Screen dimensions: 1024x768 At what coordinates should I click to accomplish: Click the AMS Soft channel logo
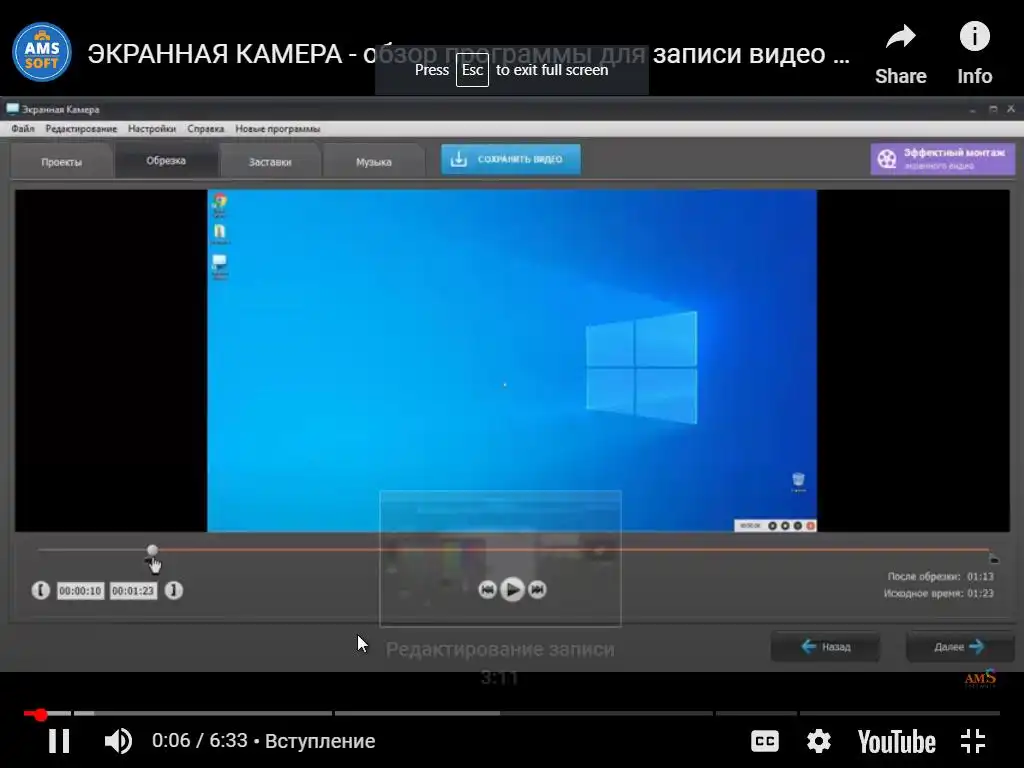[42, 52]
